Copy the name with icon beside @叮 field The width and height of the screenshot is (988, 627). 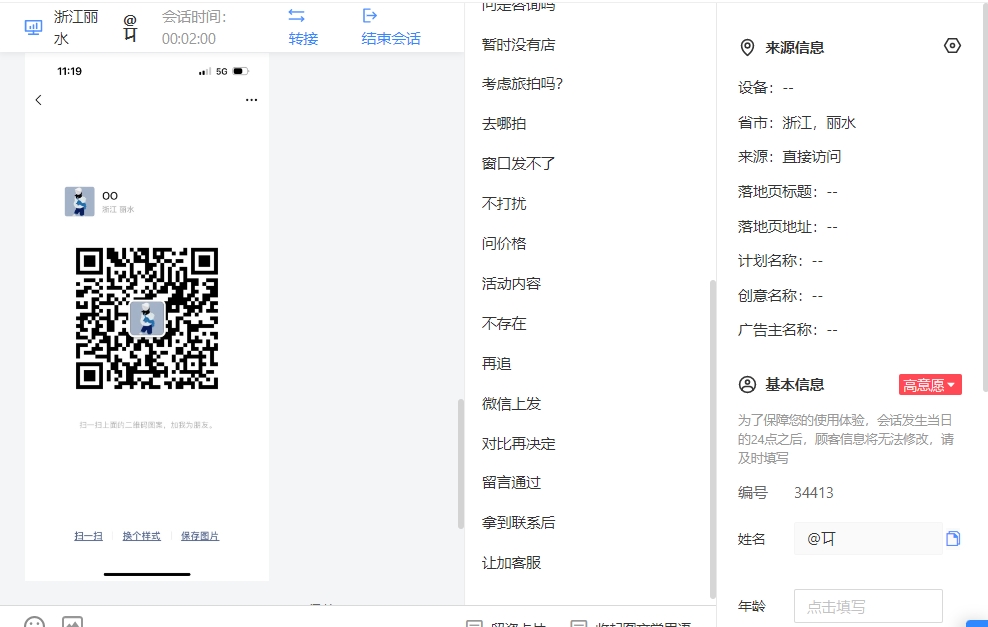(953, 538)
